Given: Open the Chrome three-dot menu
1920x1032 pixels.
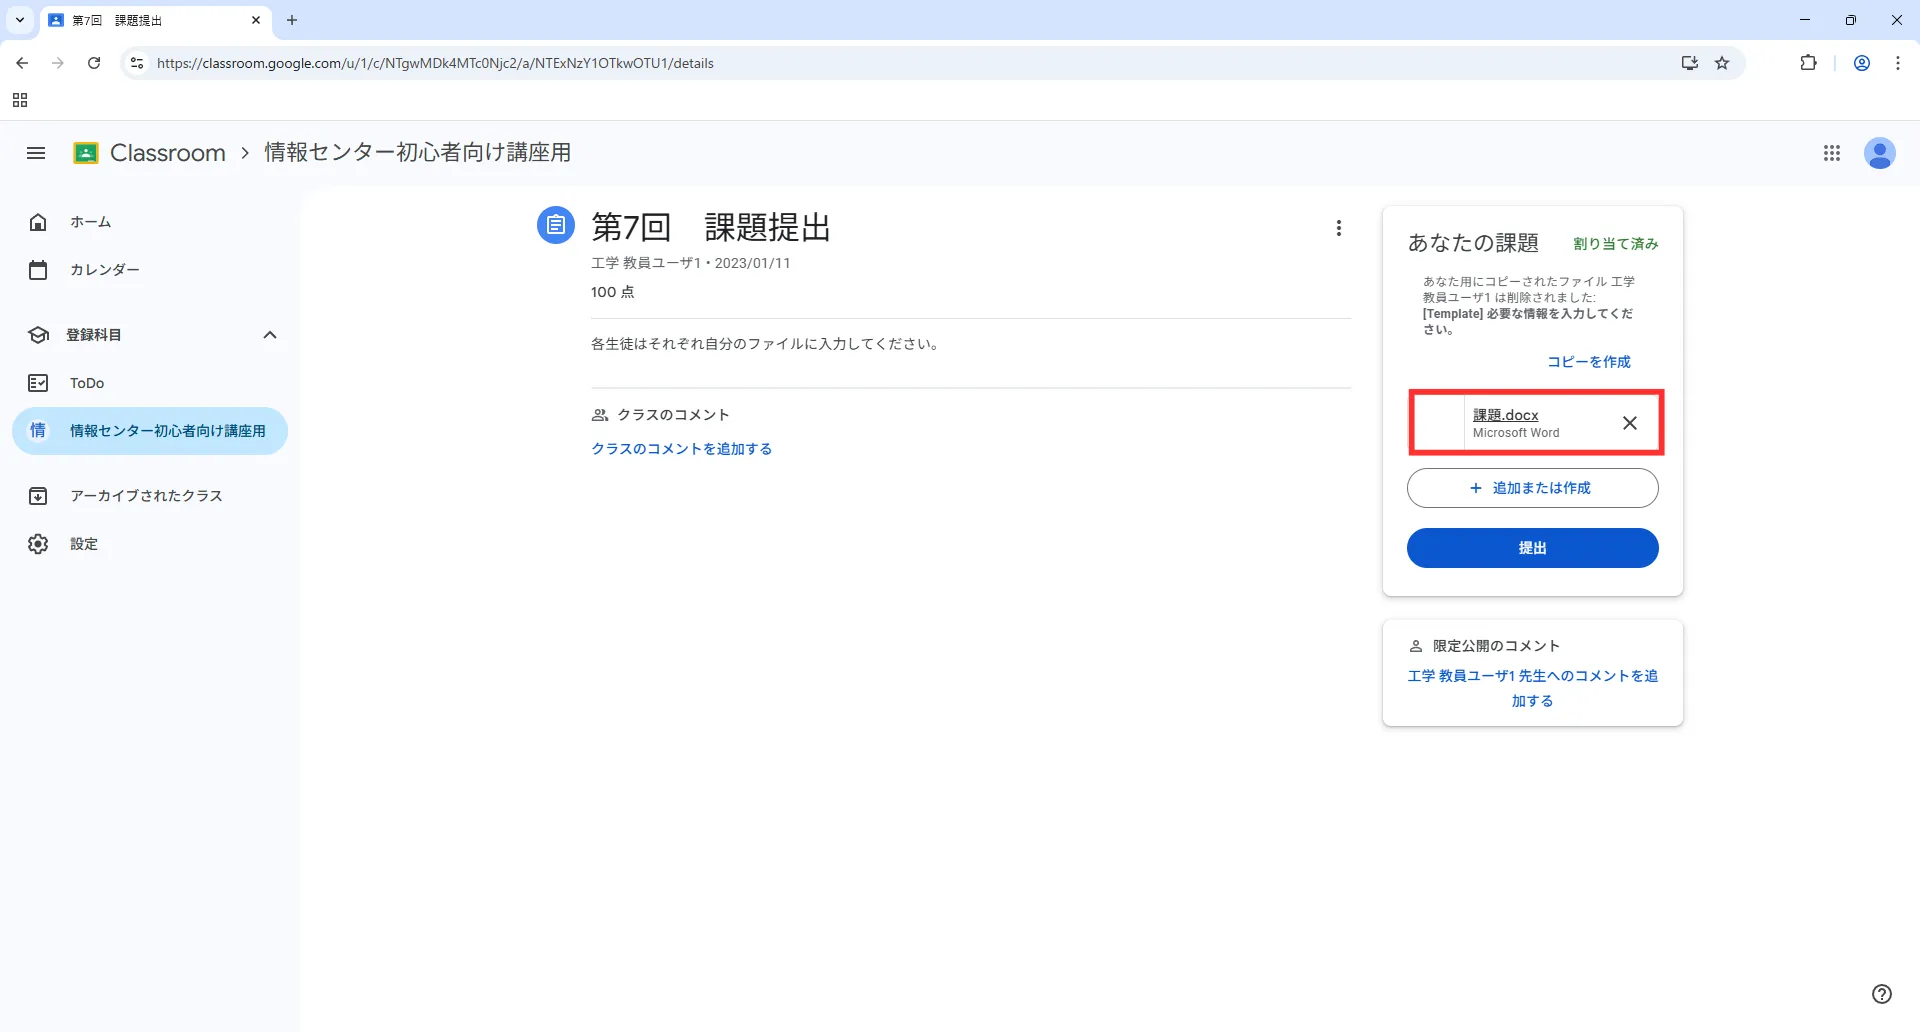Looking at the screenshot, I should pos(1897,63).
